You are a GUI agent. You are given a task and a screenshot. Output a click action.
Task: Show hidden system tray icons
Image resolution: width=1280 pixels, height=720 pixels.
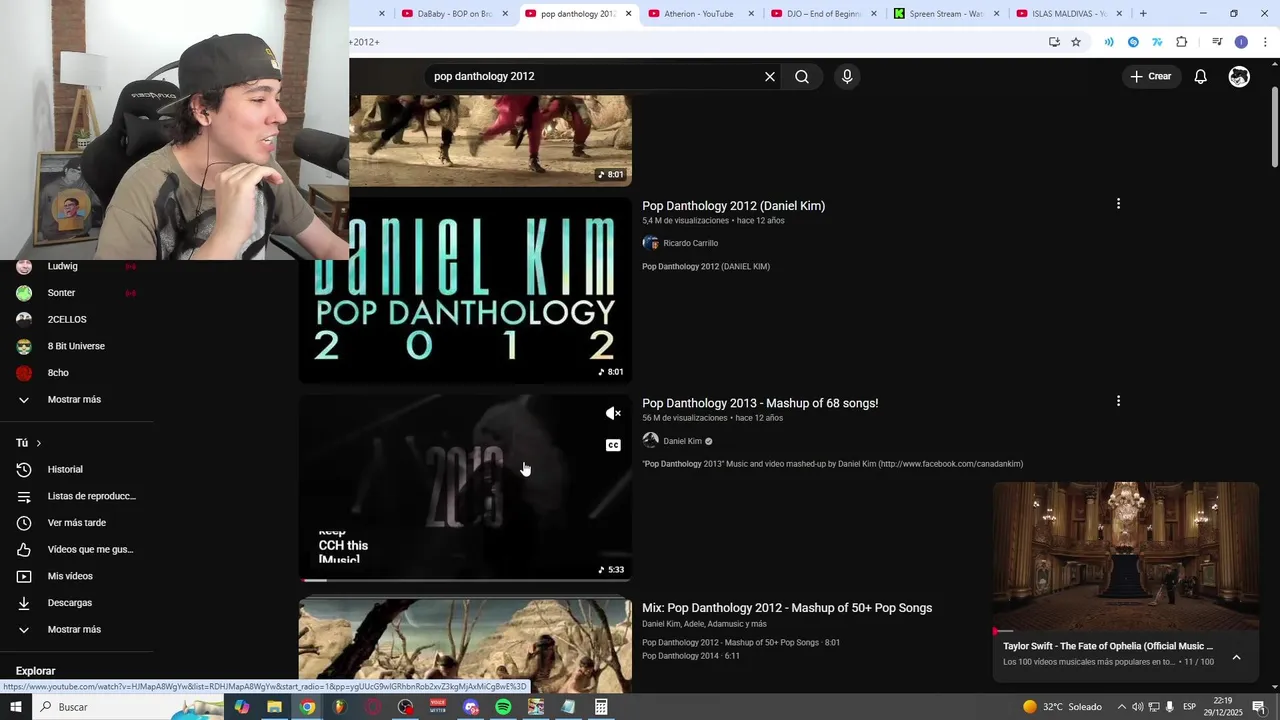point(1121,707)
